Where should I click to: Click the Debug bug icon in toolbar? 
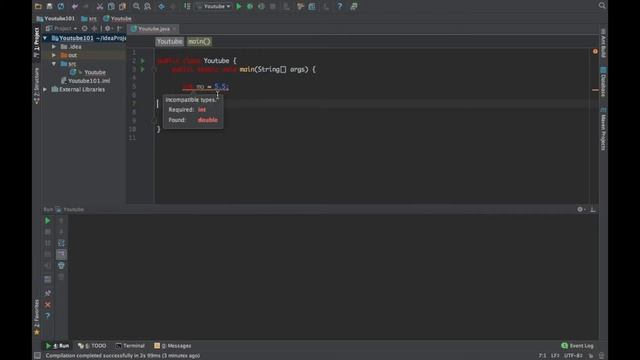click(250, 6)
